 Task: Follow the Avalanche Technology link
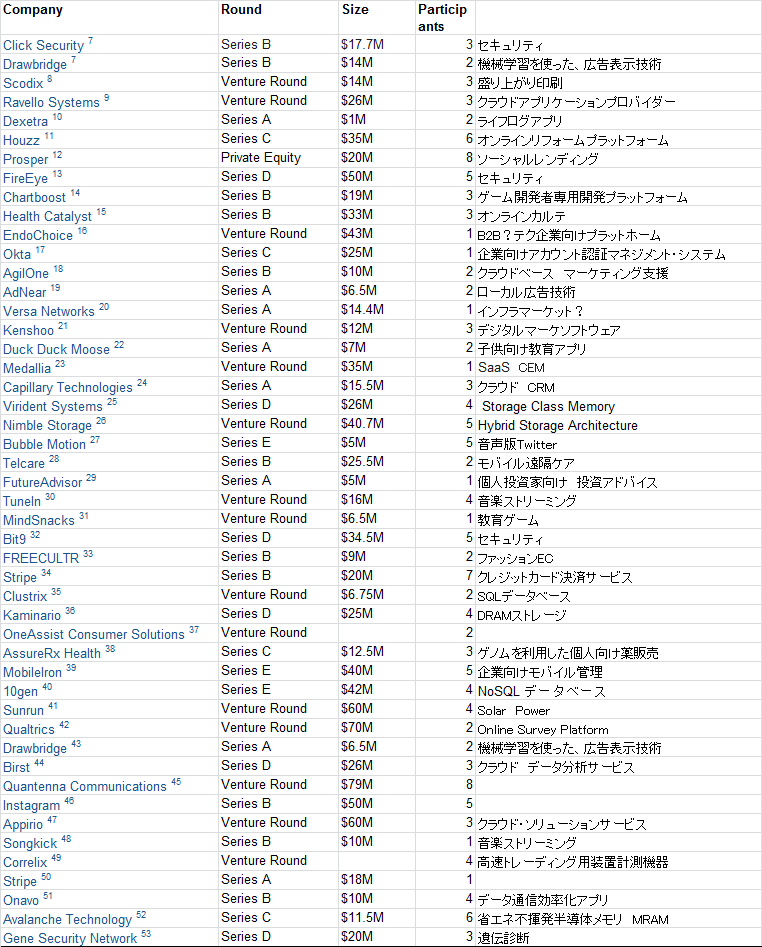pos(67,920)
